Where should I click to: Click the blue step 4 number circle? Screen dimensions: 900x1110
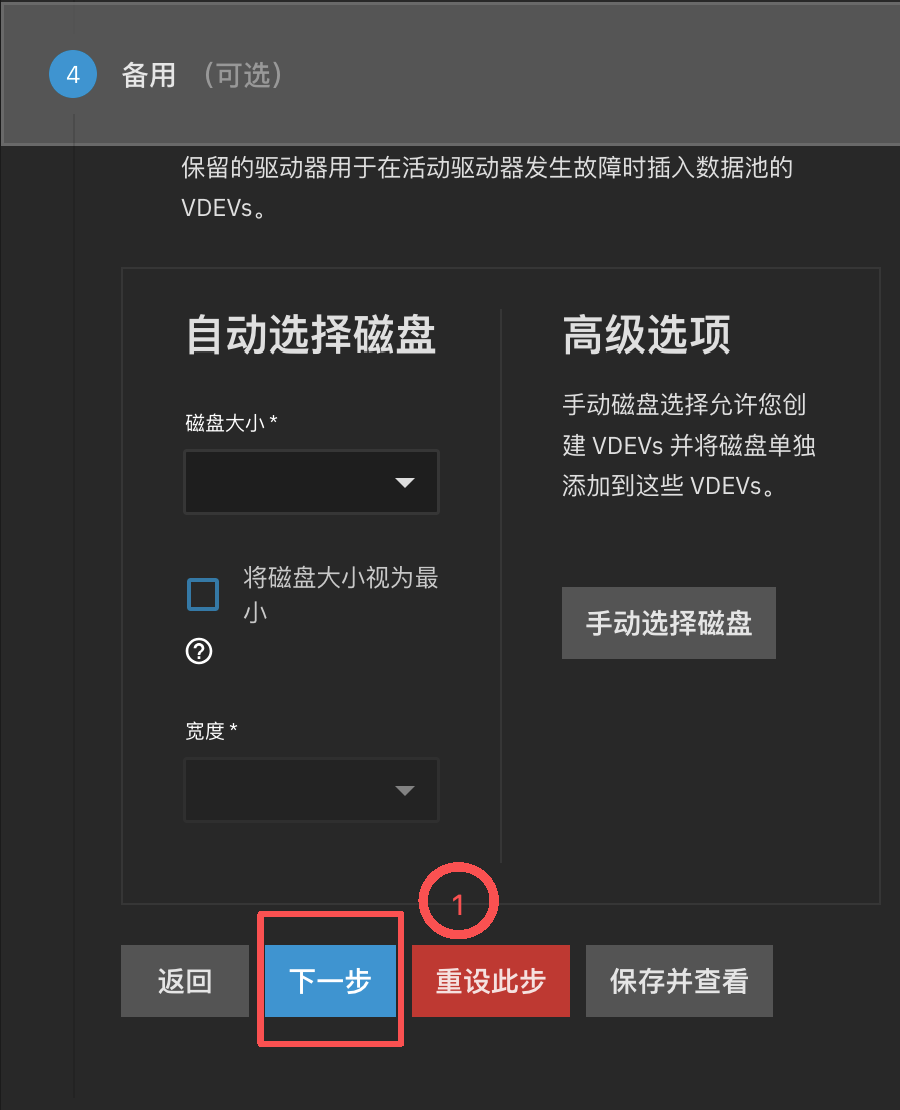click(x=73, y=74)
